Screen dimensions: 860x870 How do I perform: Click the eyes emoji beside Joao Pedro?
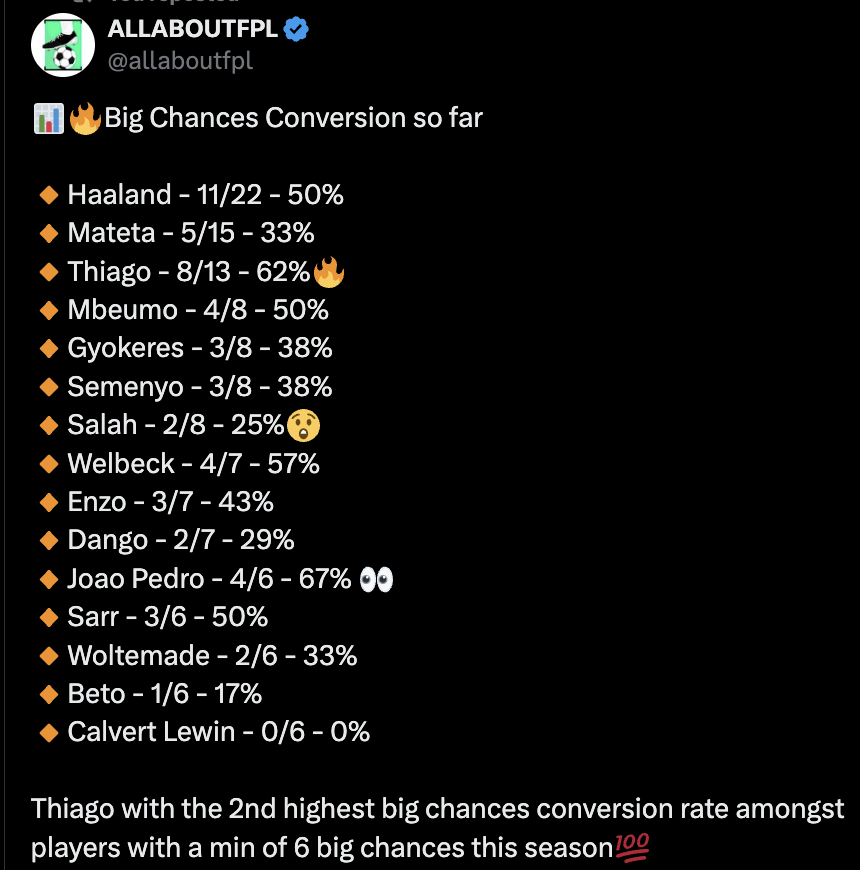(x=376, y=579)
